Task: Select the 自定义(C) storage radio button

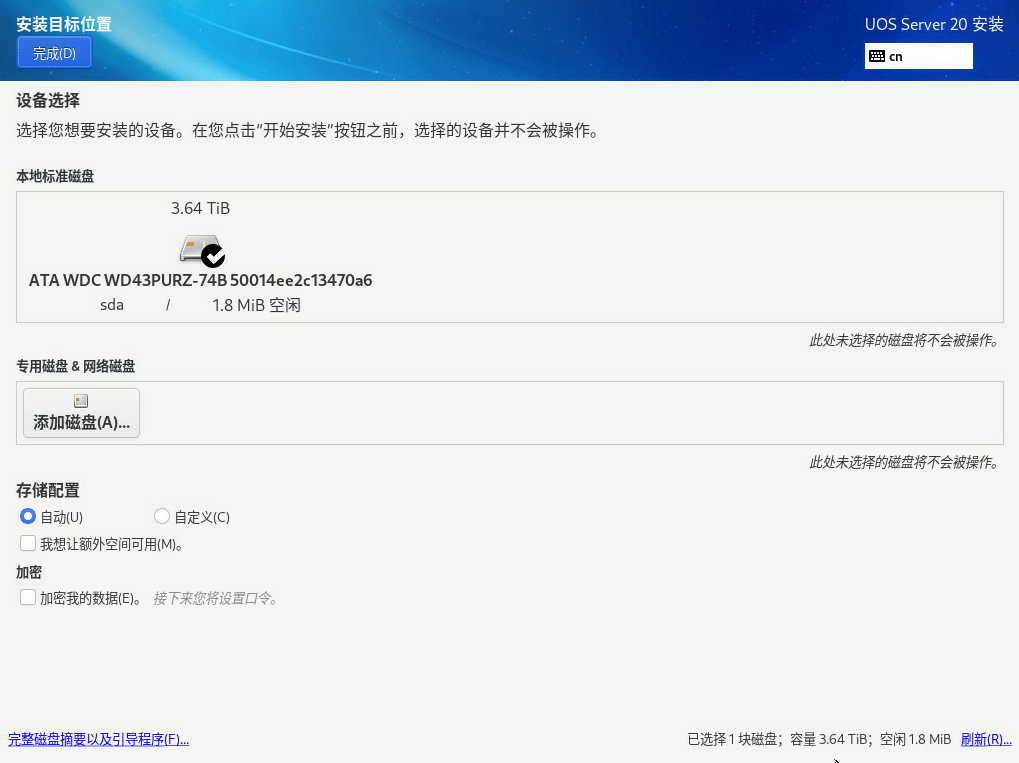Action: pos(161,516)
